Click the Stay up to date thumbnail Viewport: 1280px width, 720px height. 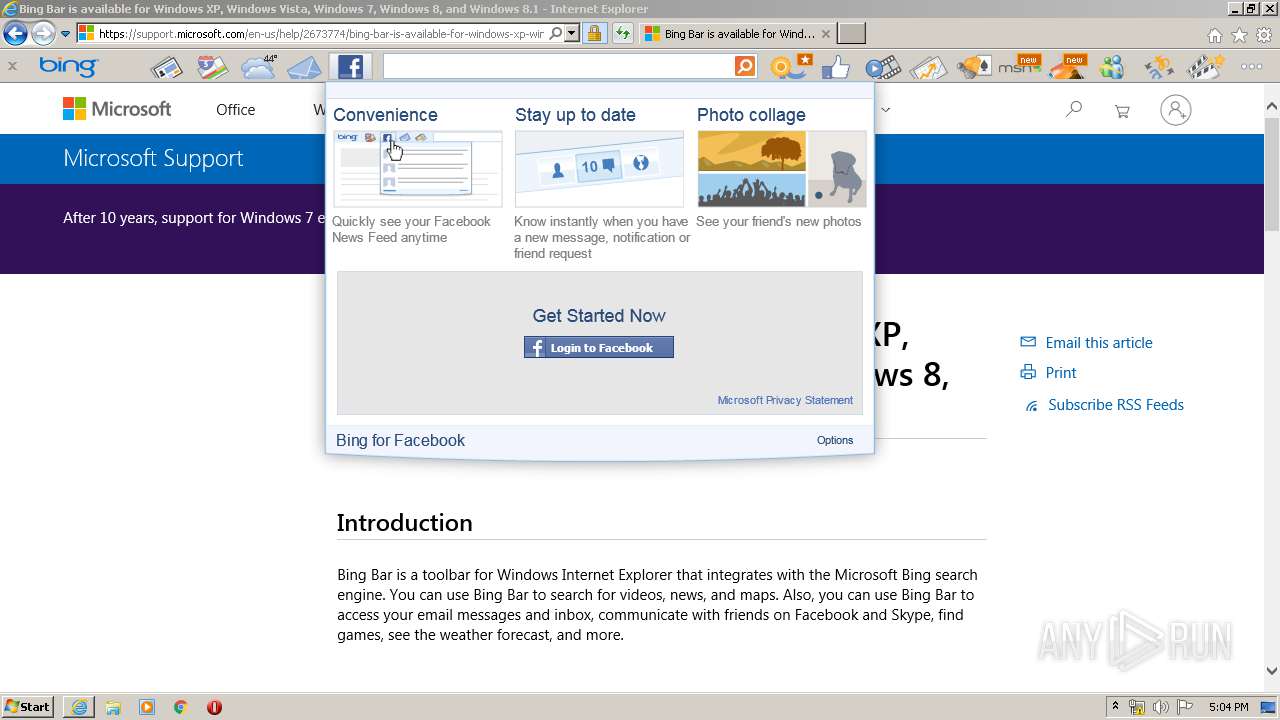click(x=599, y=169)
